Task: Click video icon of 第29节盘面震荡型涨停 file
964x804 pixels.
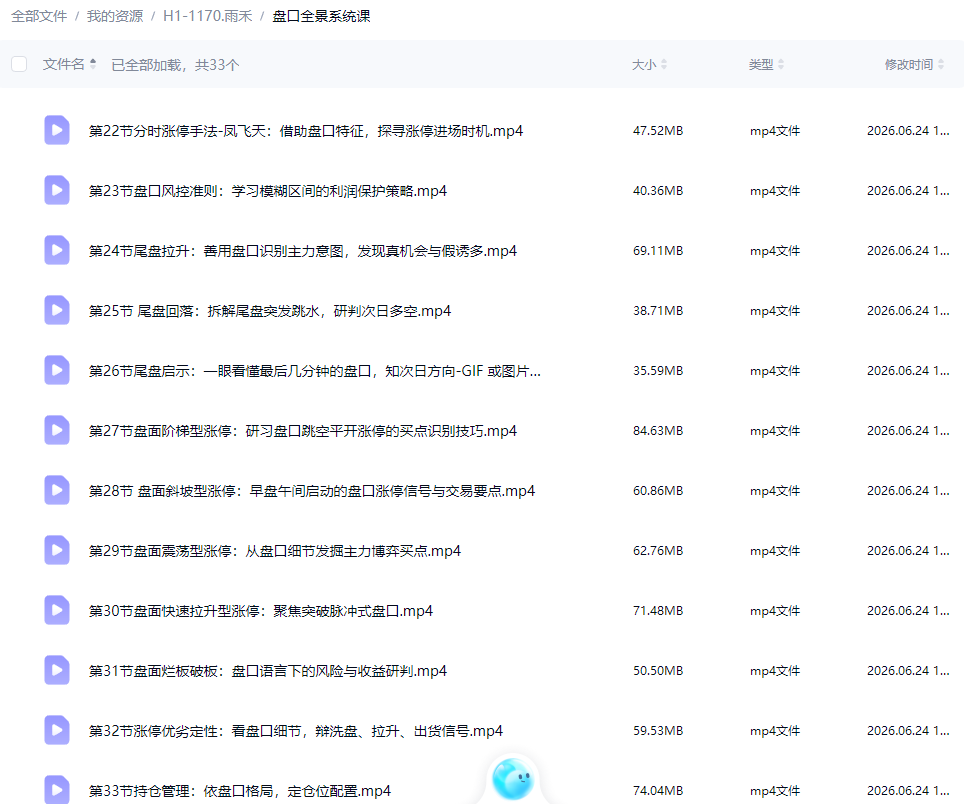Action: coord(57,551)
